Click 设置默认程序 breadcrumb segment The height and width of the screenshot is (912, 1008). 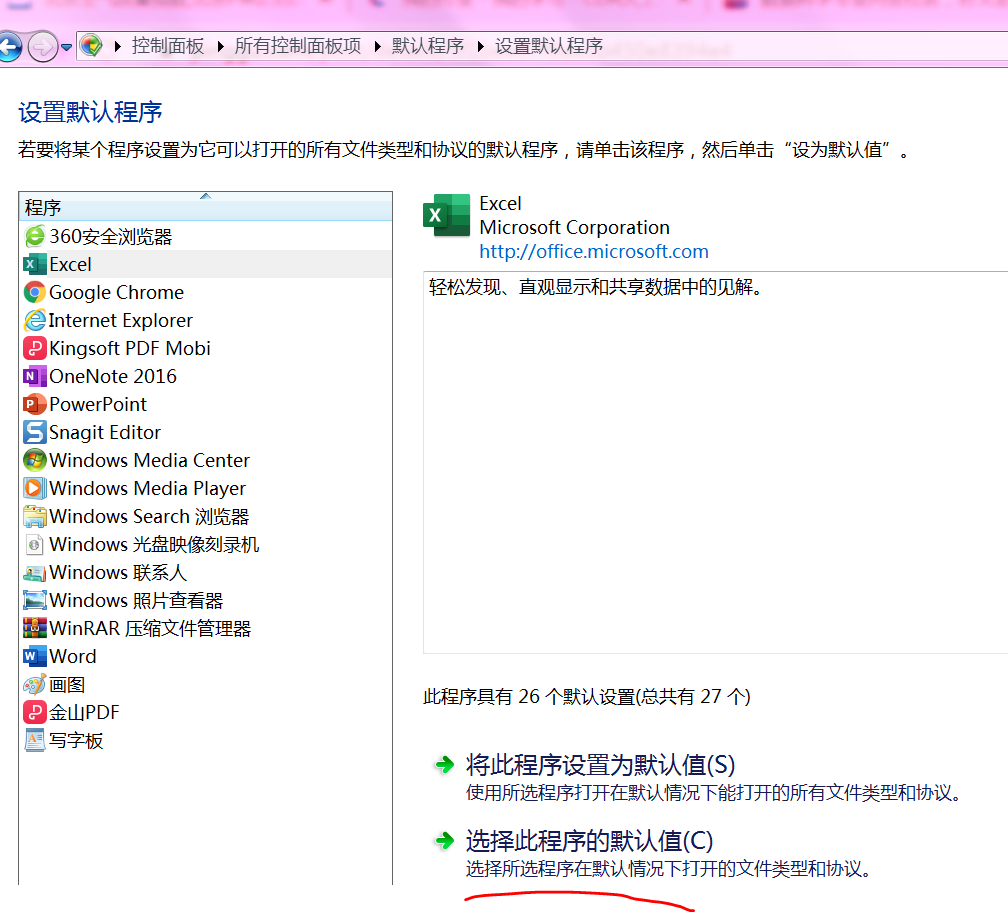tap(549, 46)
